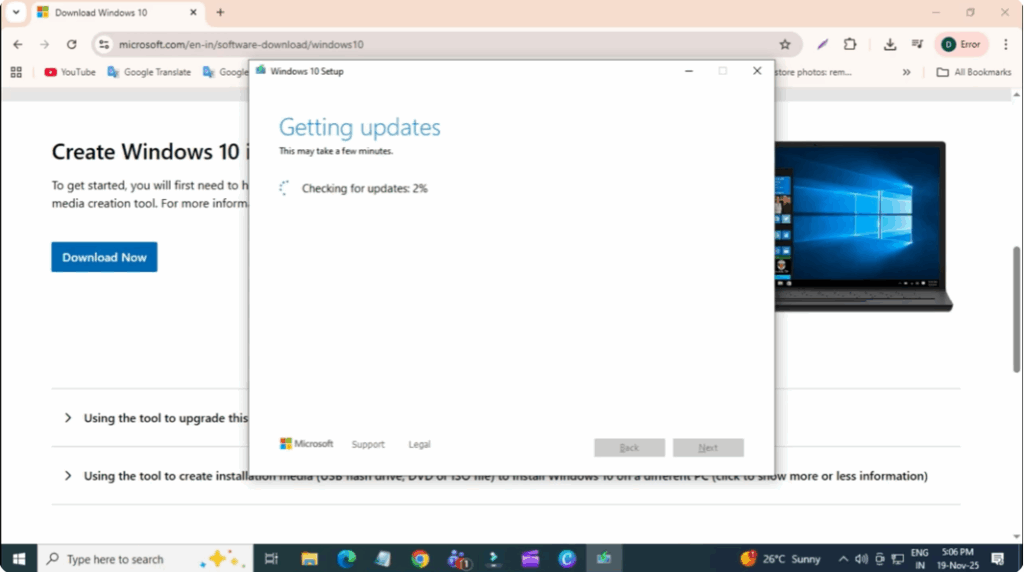The image size is (1024, 572).
Task: Click the browser back arrow
Action: (x=17, y=44)
